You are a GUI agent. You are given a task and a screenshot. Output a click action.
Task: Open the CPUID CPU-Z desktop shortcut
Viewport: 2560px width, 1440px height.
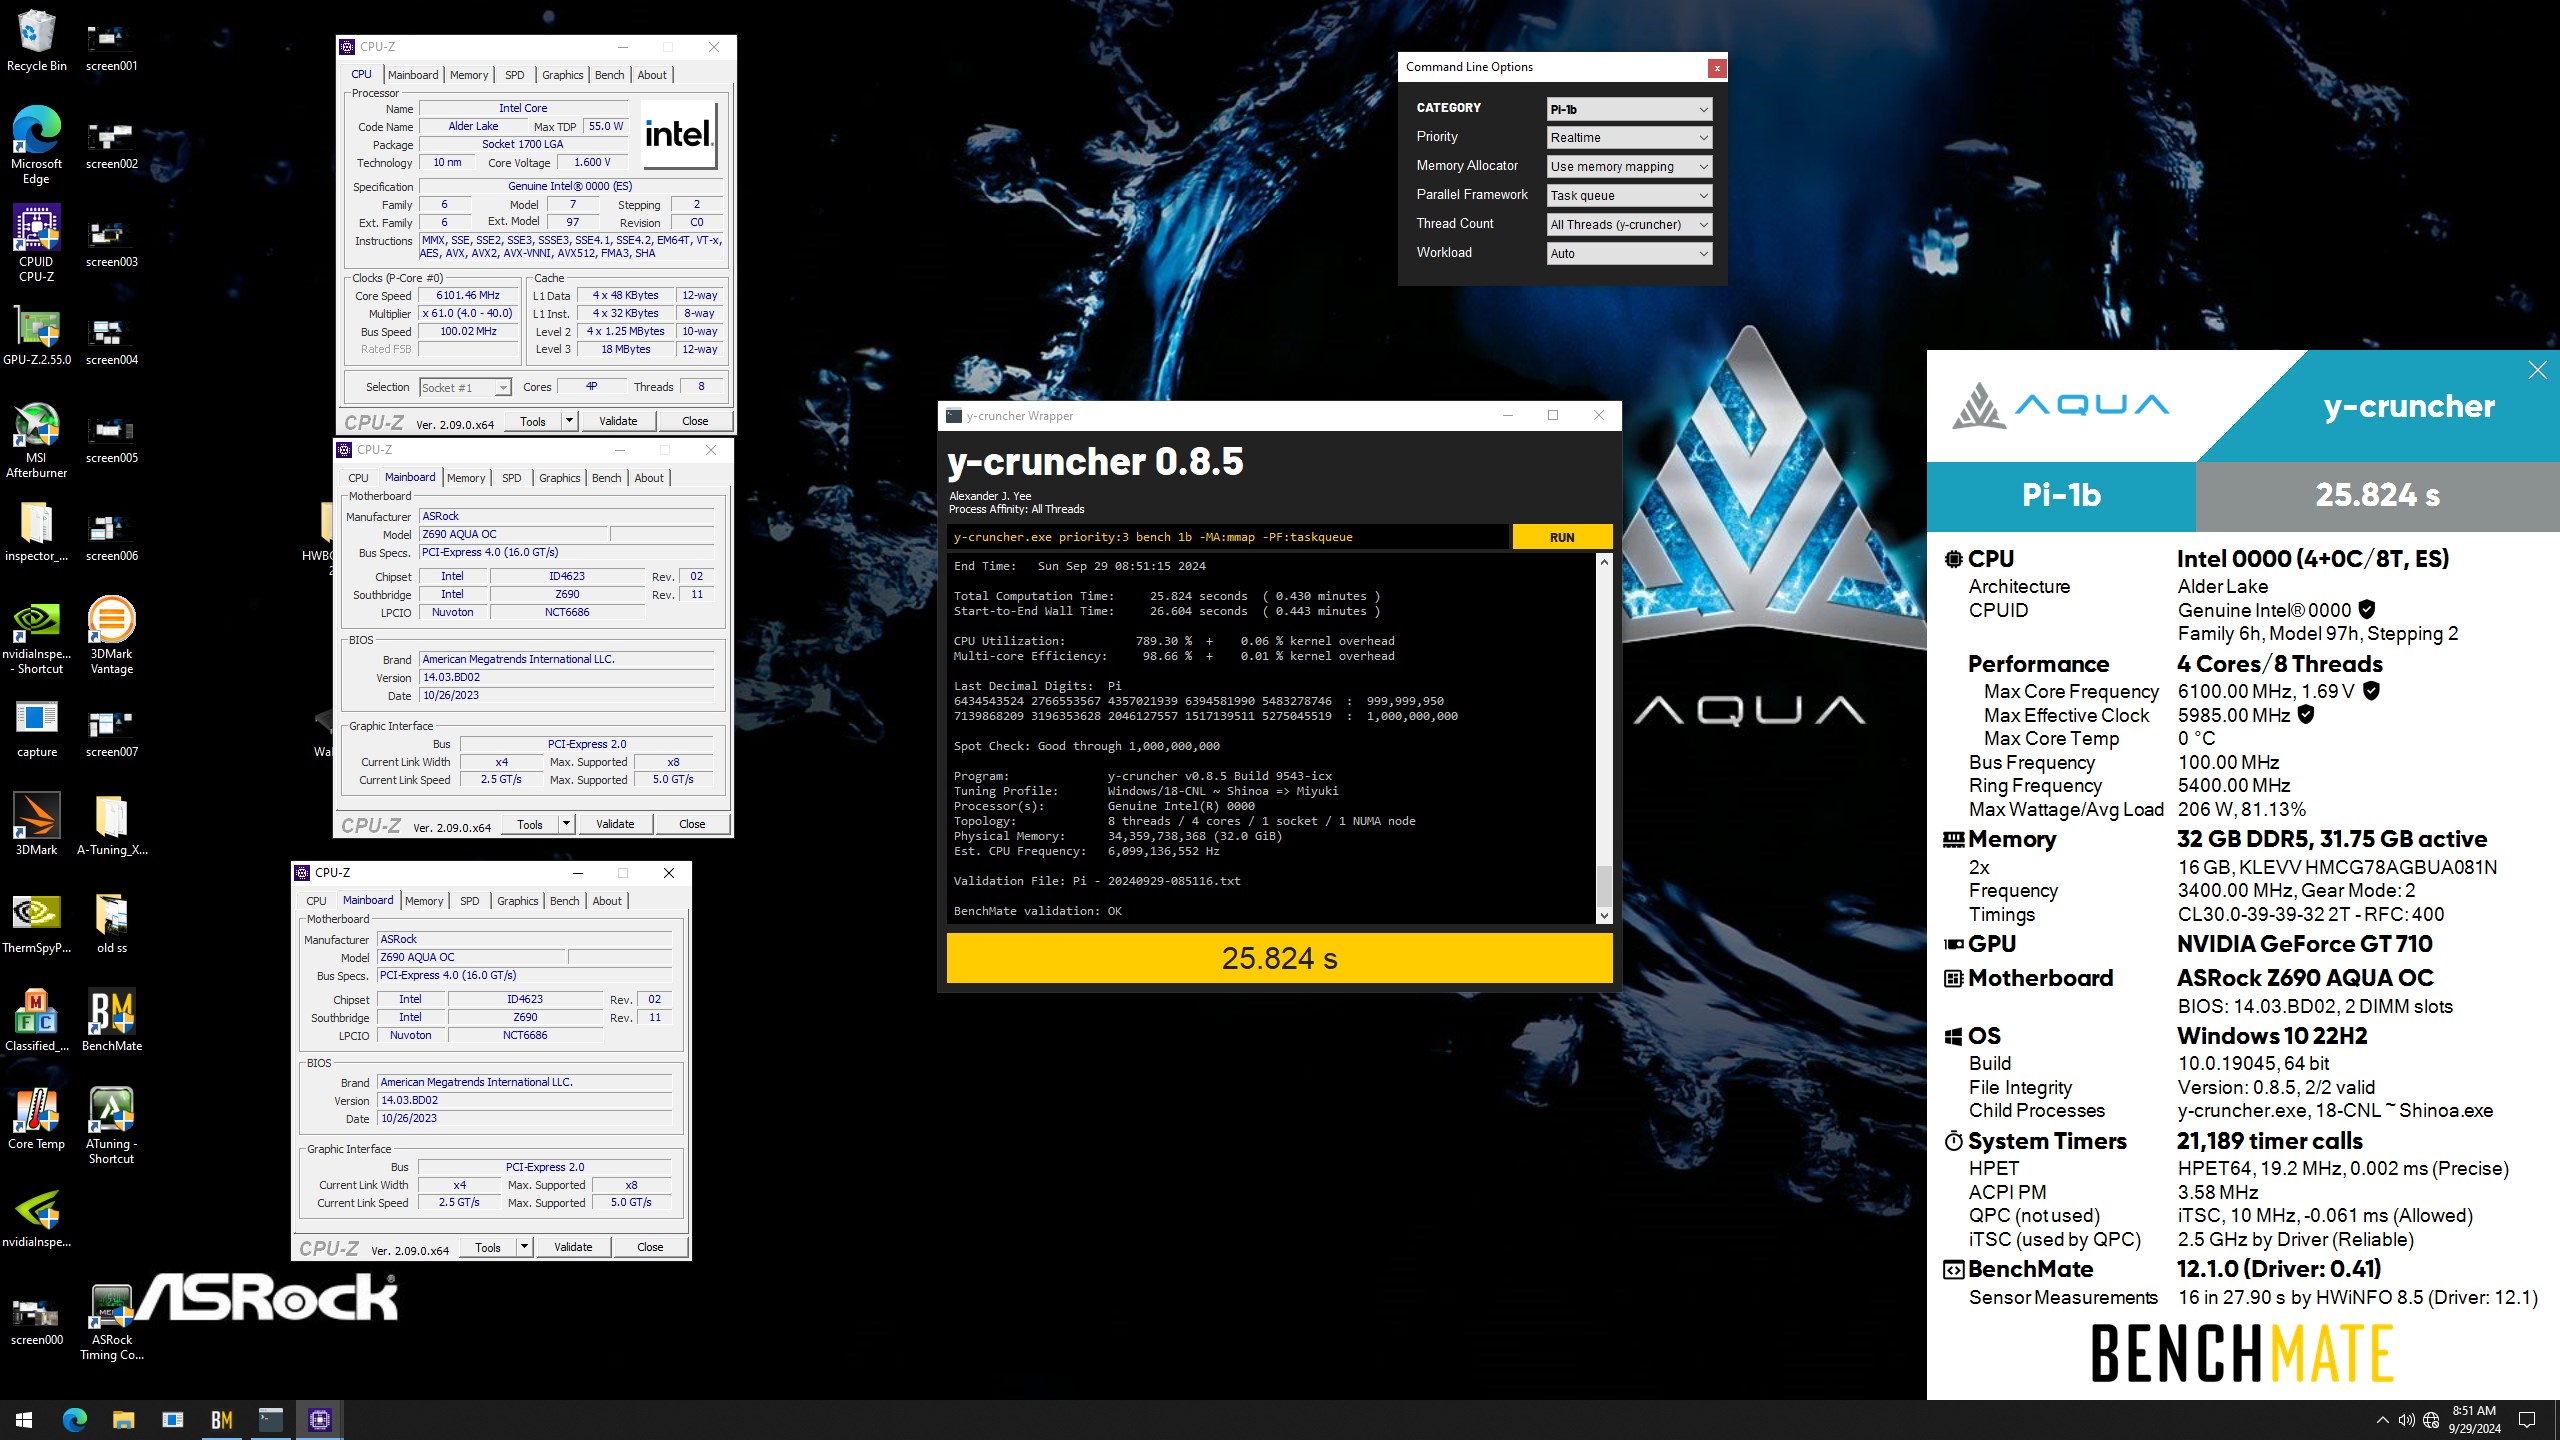pos(36,243)
